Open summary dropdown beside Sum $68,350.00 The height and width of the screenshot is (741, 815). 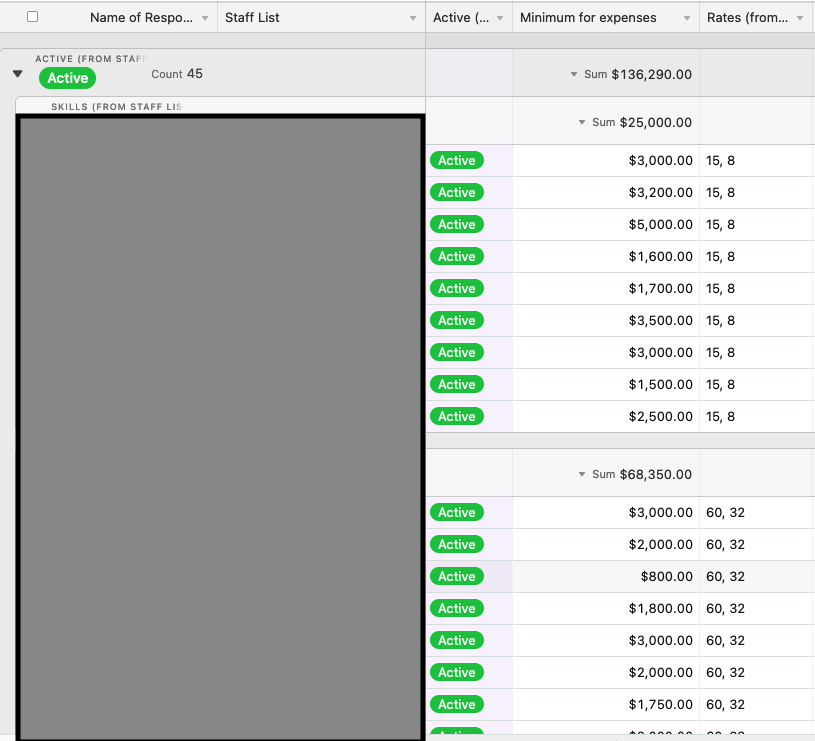(x=582, y=474)
